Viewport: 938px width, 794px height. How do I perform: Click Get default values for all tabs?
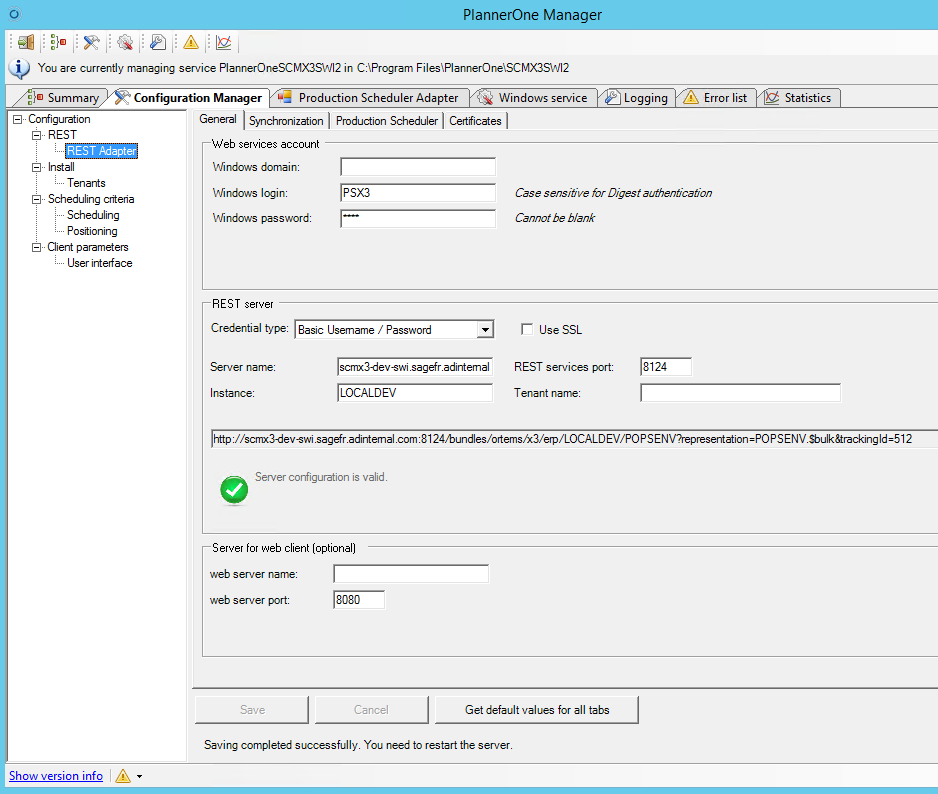537,710
